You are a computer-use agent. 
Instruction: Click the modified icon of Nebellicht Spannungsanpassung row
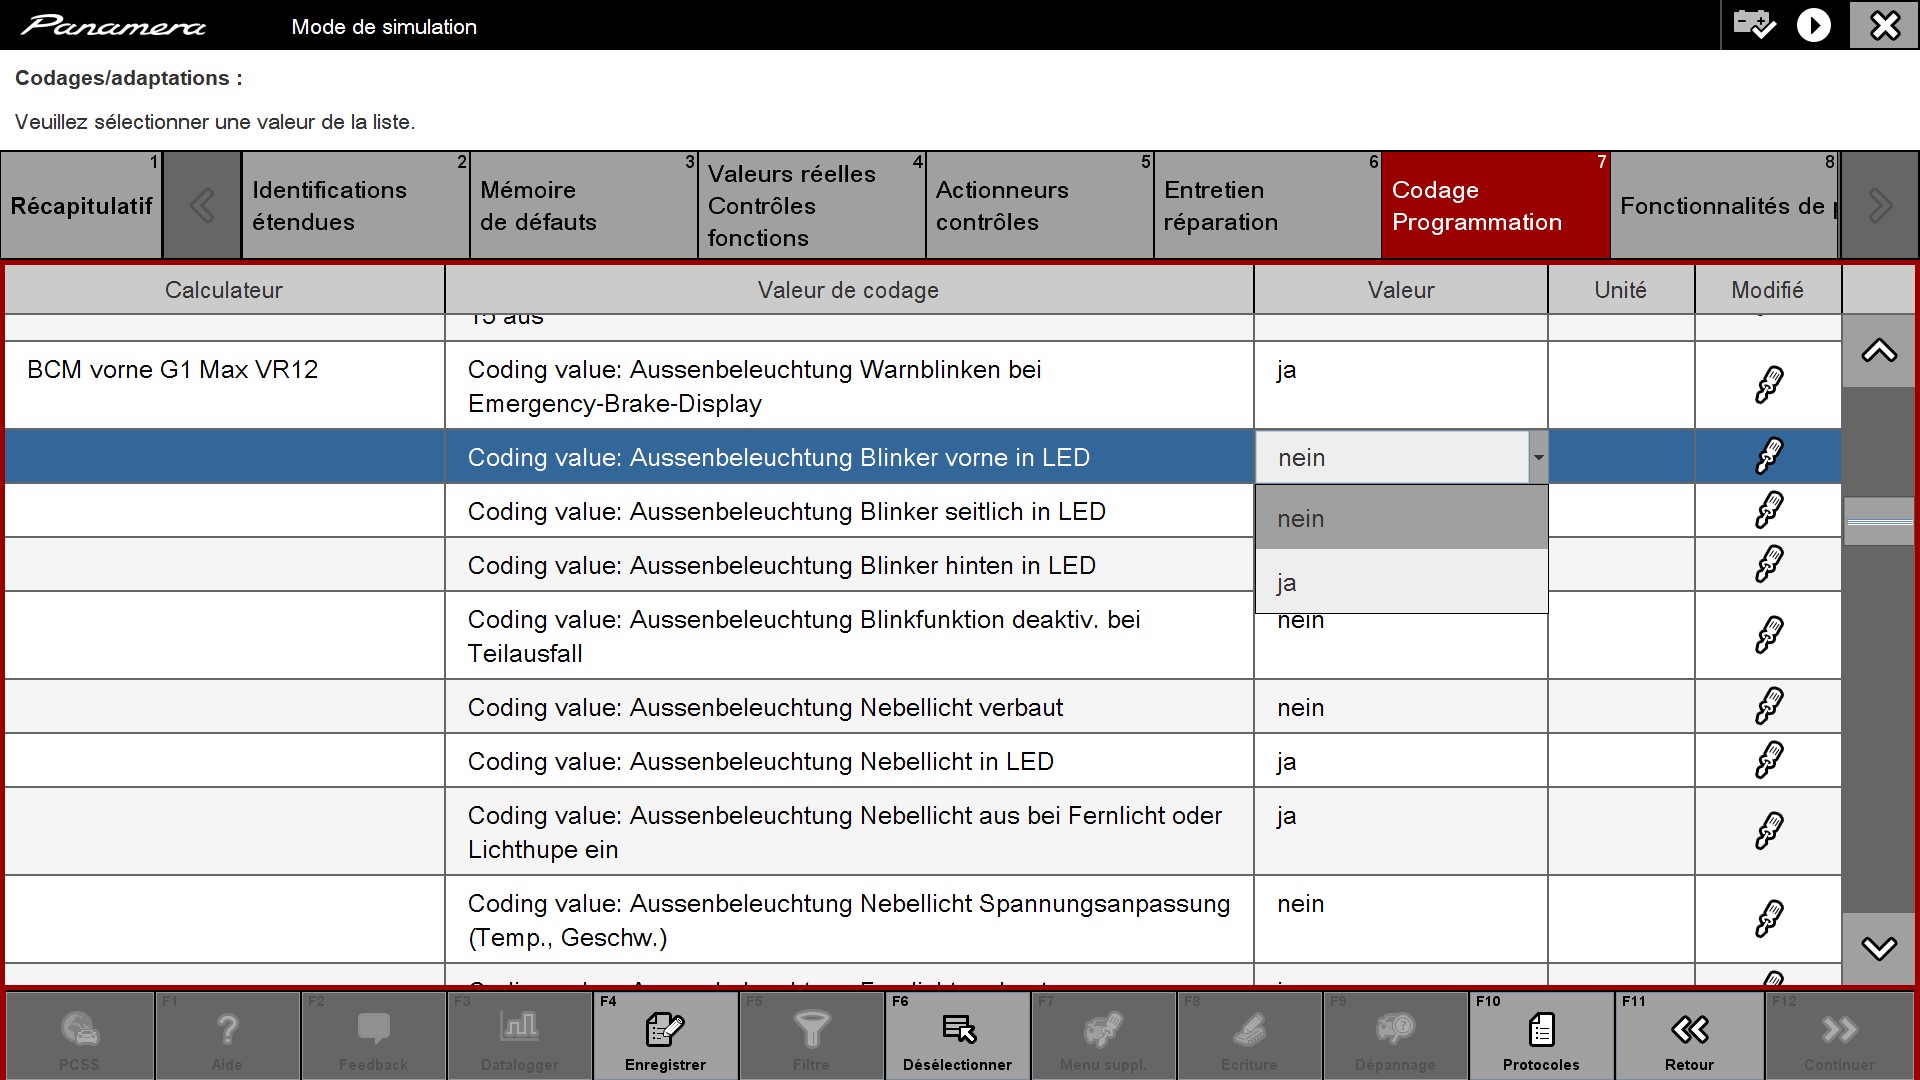click(1769, 919)
